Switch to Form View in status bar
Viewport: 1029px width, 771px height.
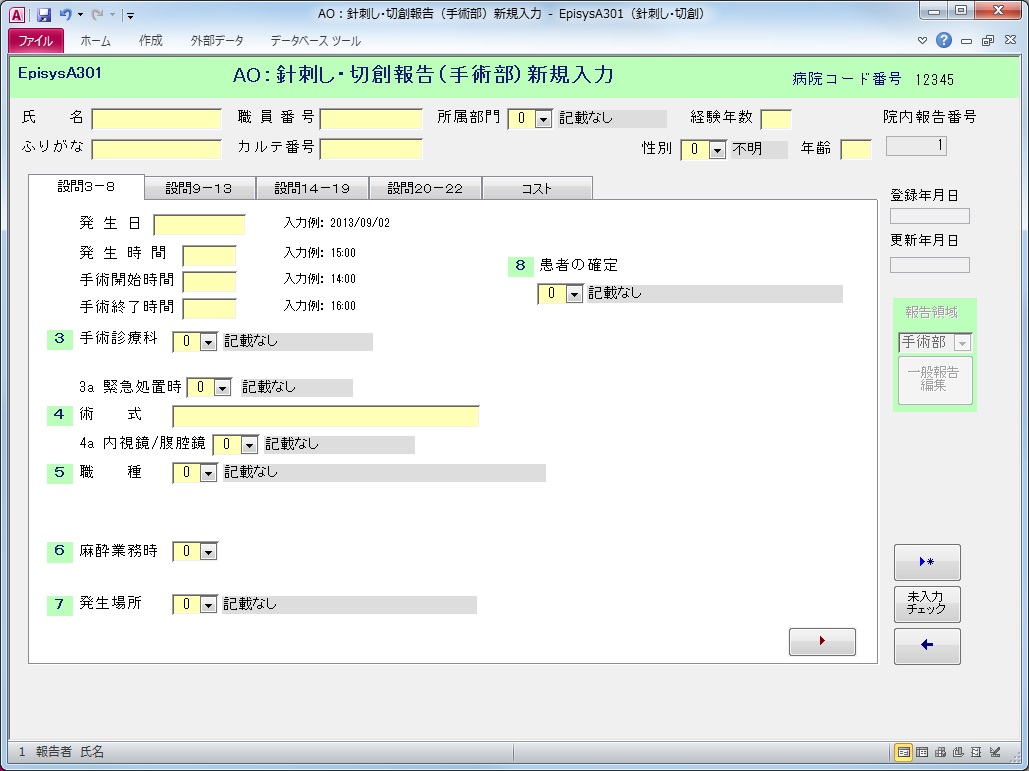pyautogui.click(x=903, y=752)
